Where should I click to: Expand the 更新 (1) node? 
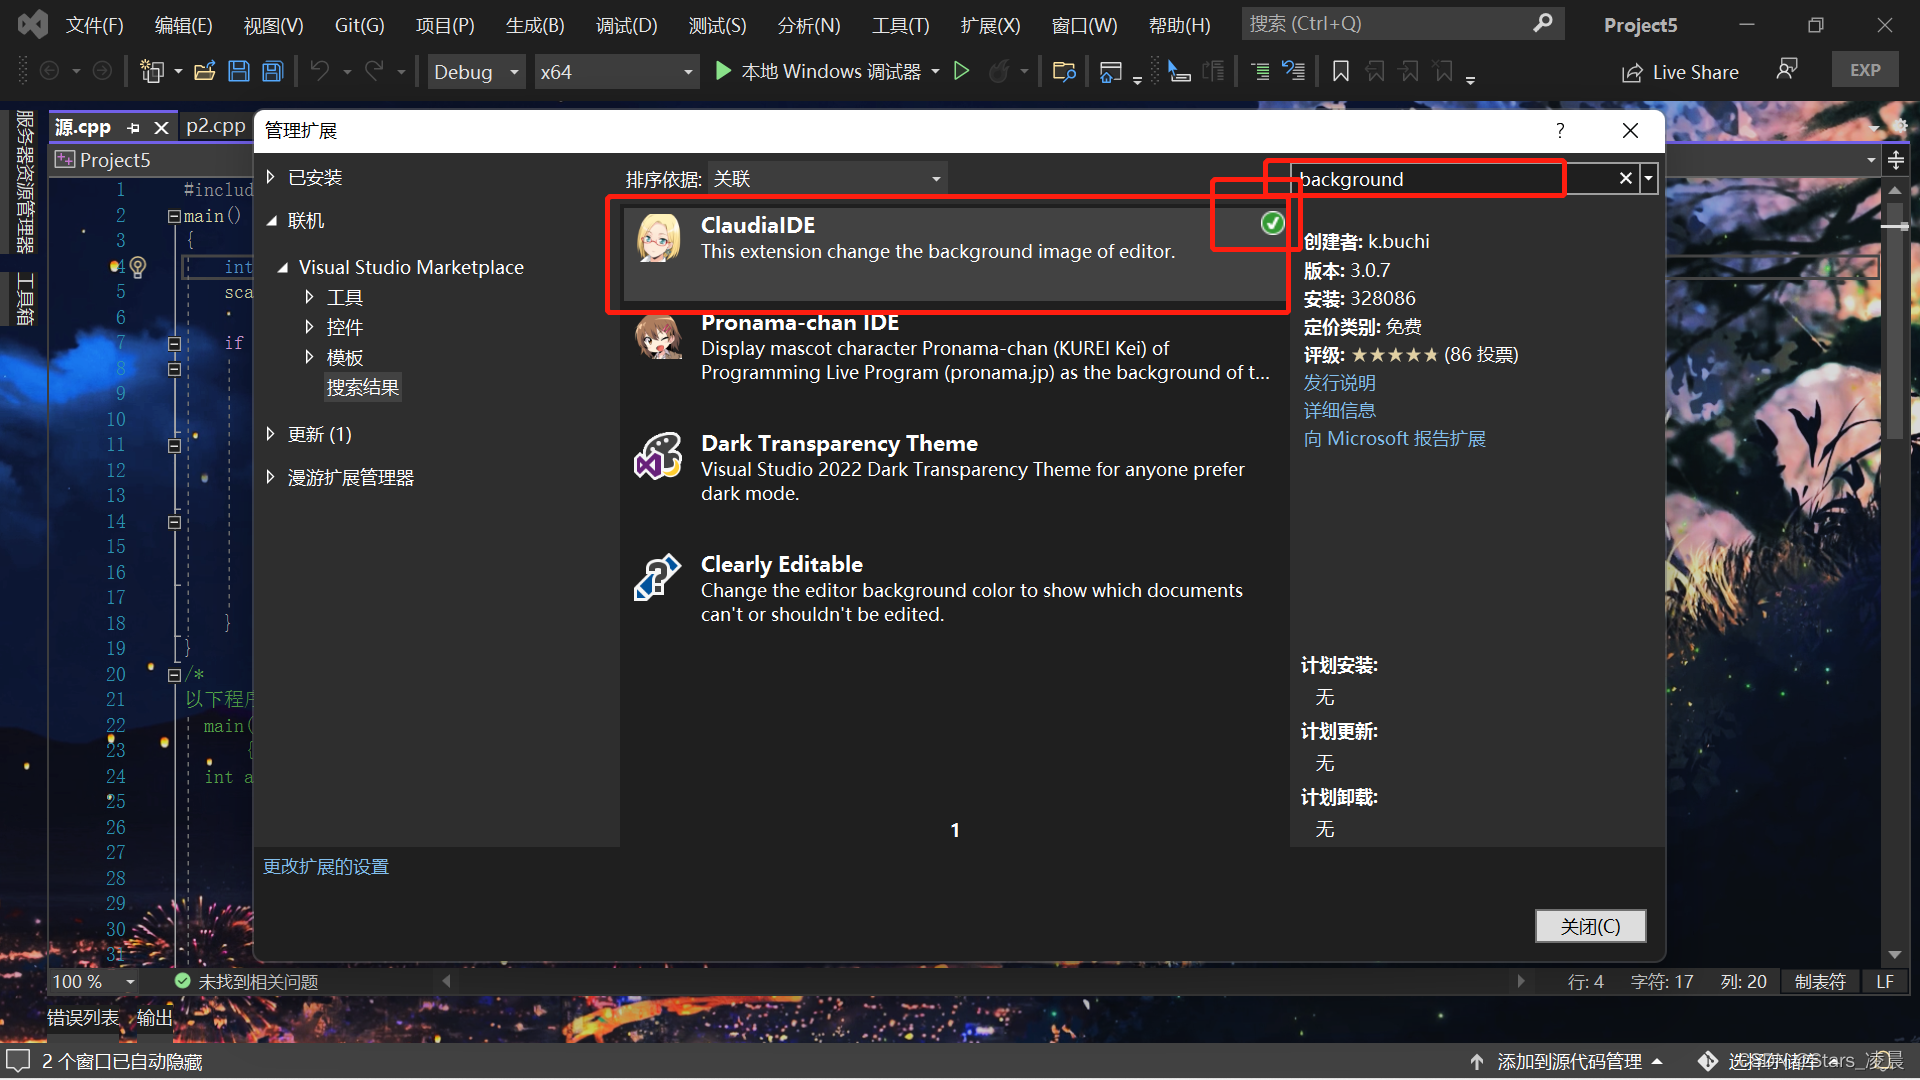271,434
